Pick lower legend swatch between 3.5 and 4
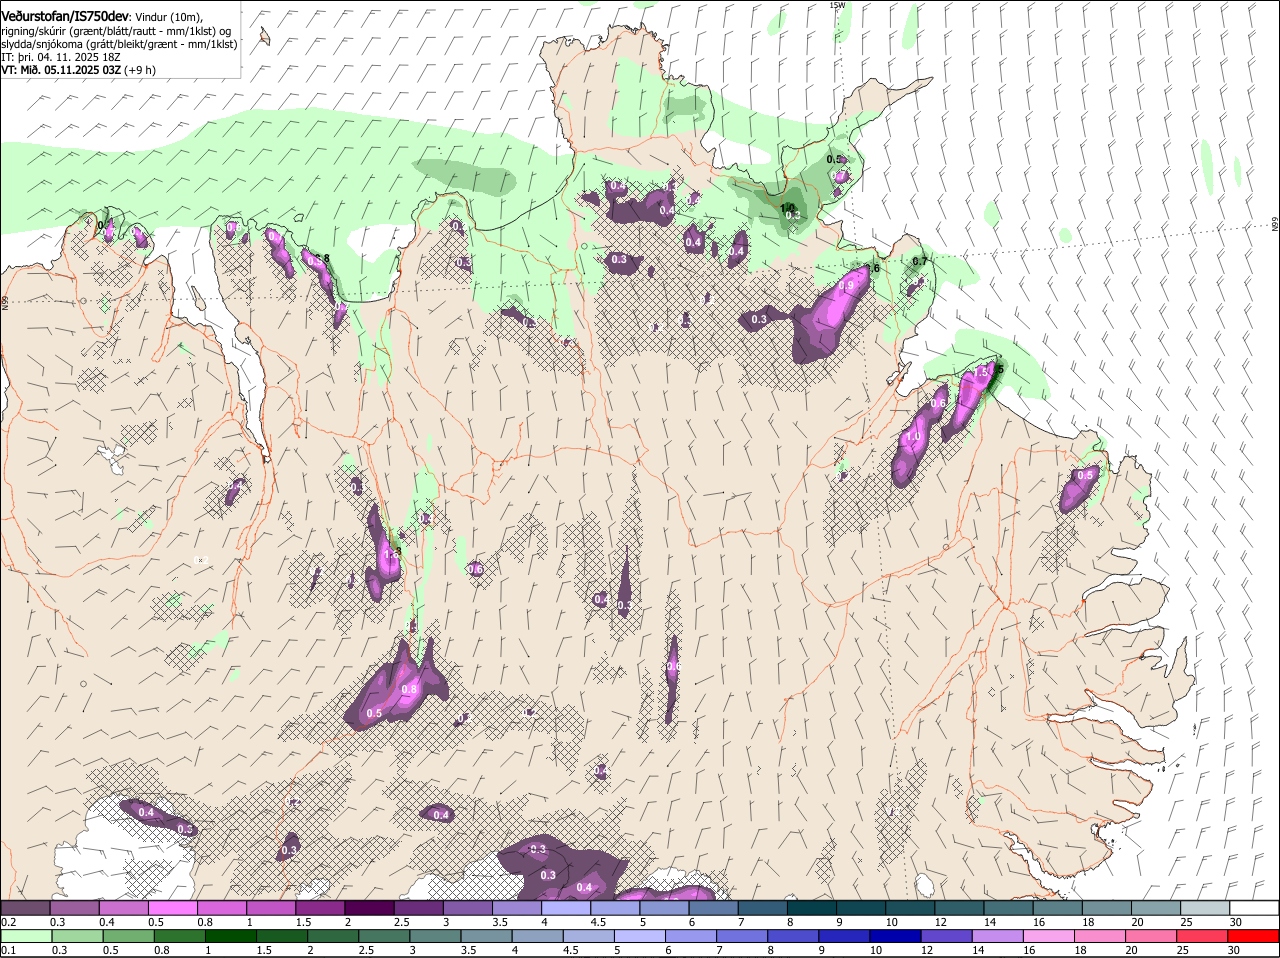1280x958 pixels. (487, 937)
